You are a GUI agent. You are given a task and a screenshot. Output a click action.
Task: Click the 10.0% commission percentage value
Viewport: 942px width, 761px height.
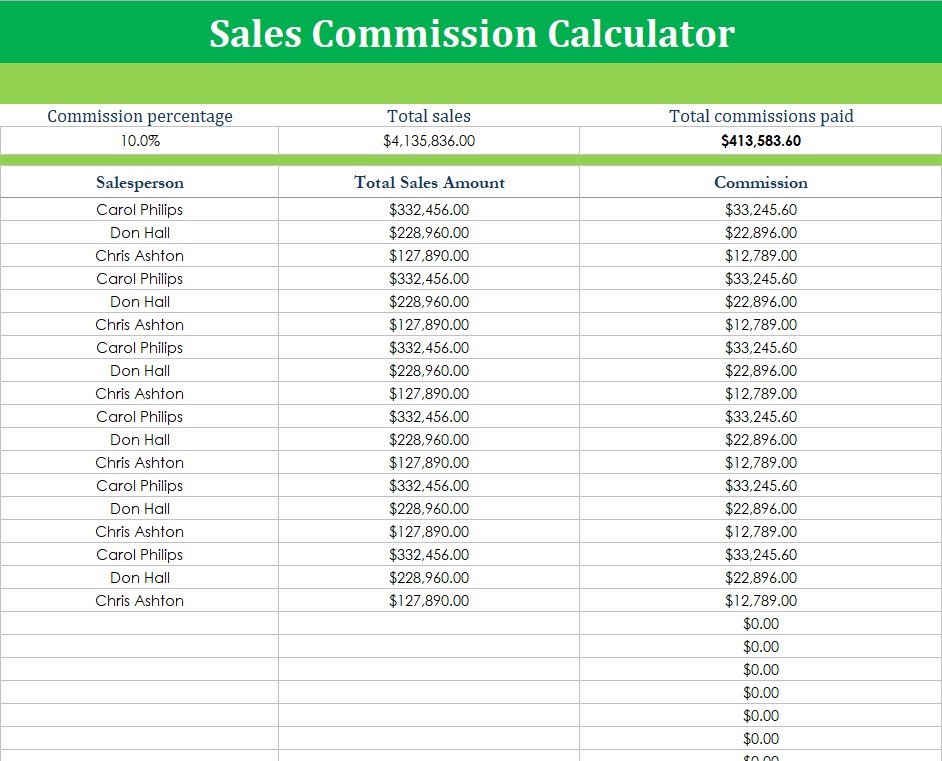139,141
